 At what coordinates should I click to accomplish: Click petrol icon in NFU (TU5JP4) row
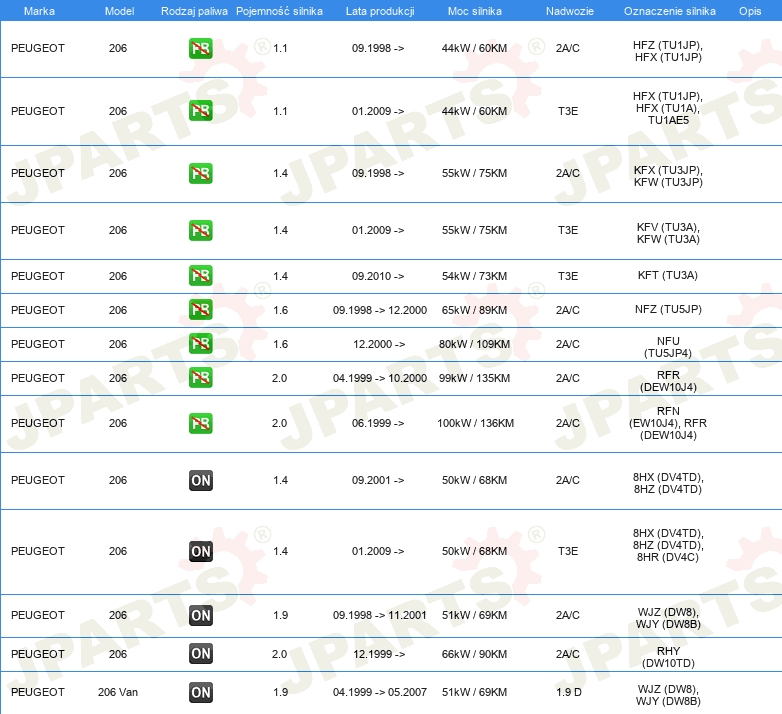(200, 344)
